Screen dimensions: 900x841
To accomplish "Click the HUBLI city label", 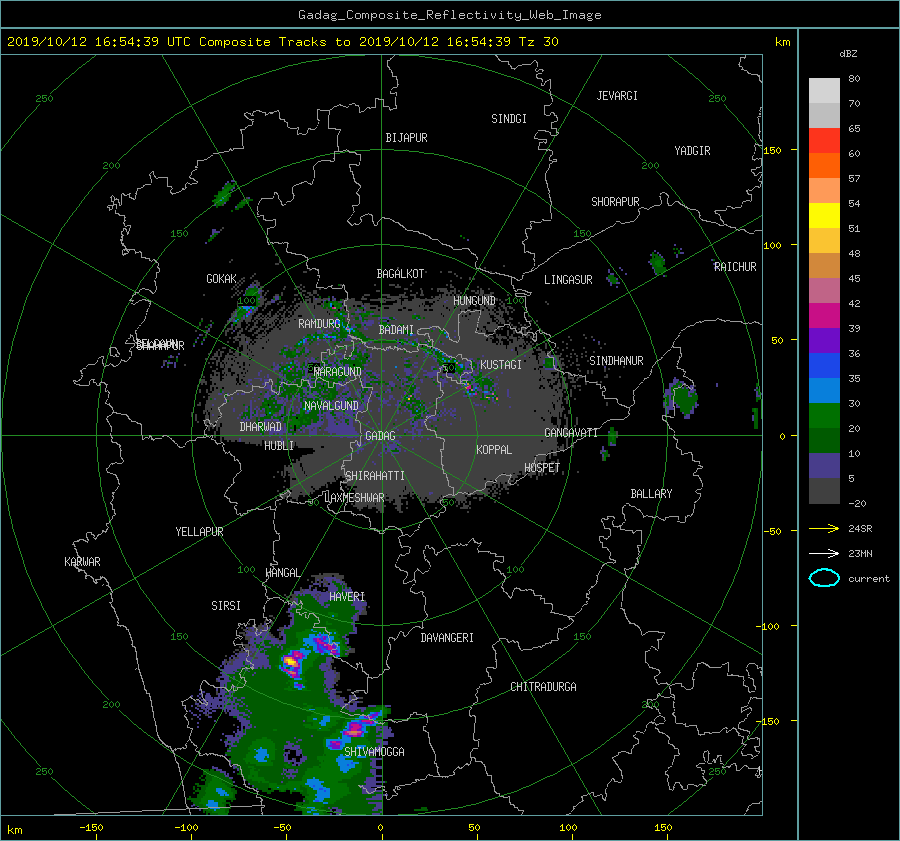I will (x=279, y=446).
